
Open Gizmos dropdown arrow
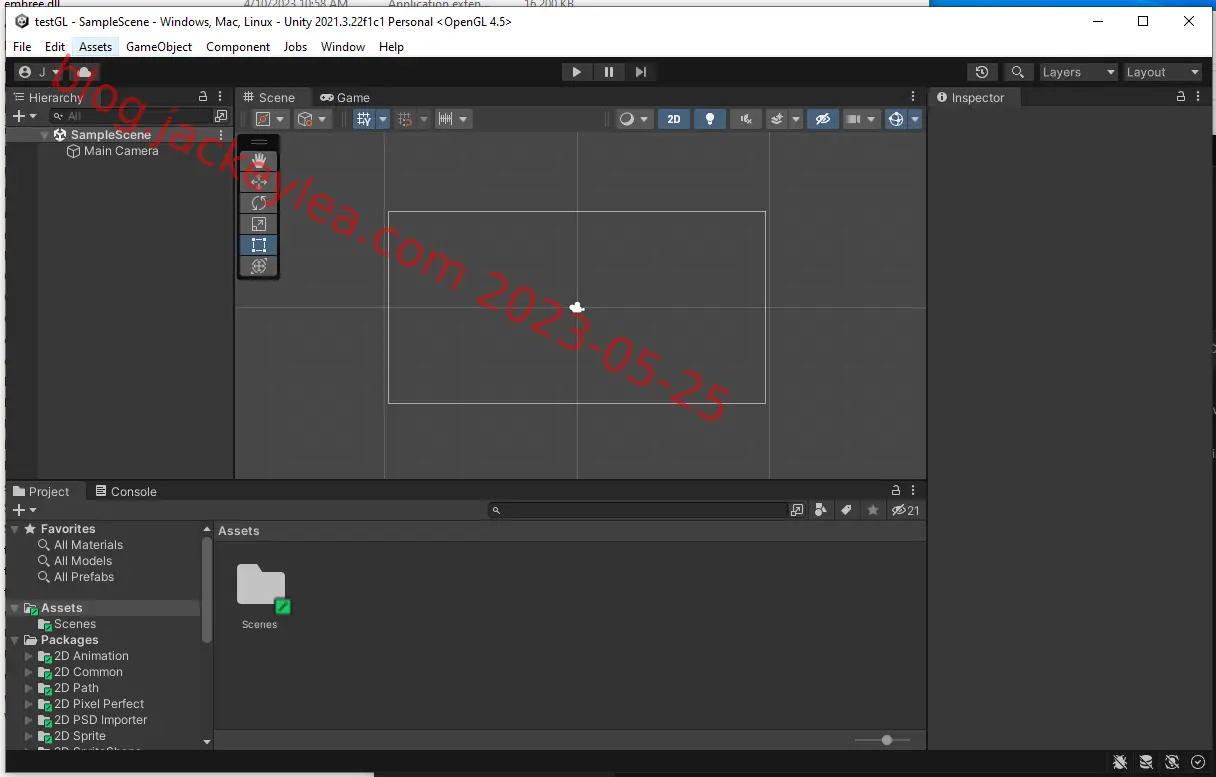[x=915, y=119]
